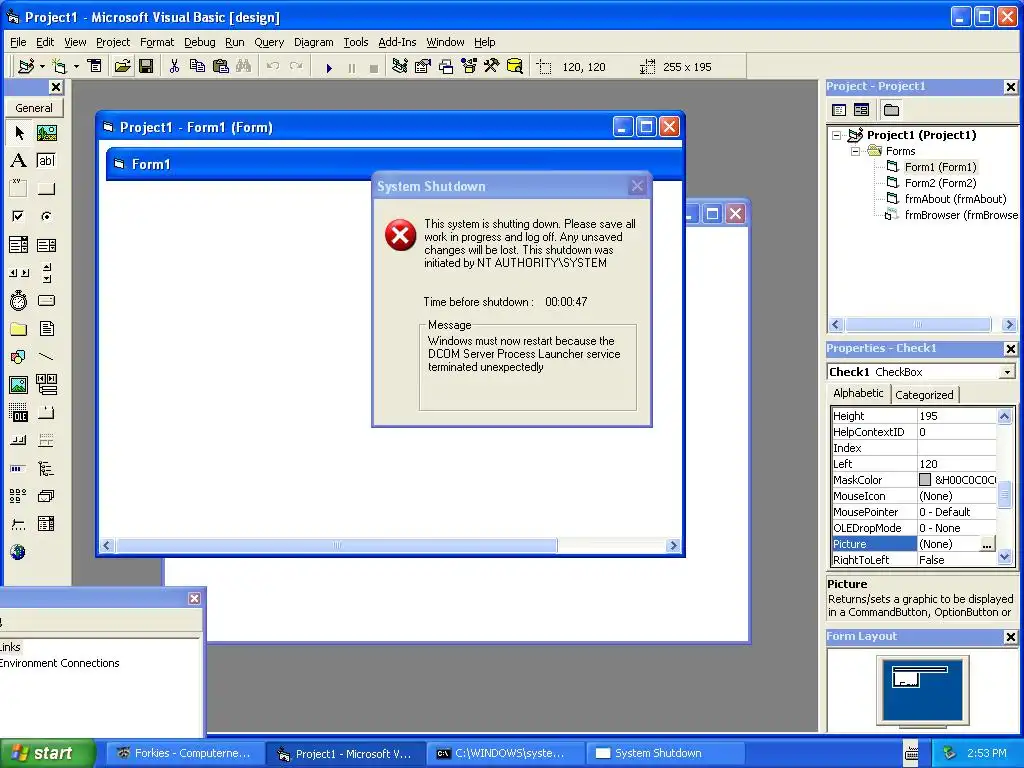Open the Project menu
The height and width of the screenshot is (768, 1024).
coord(113,42)
